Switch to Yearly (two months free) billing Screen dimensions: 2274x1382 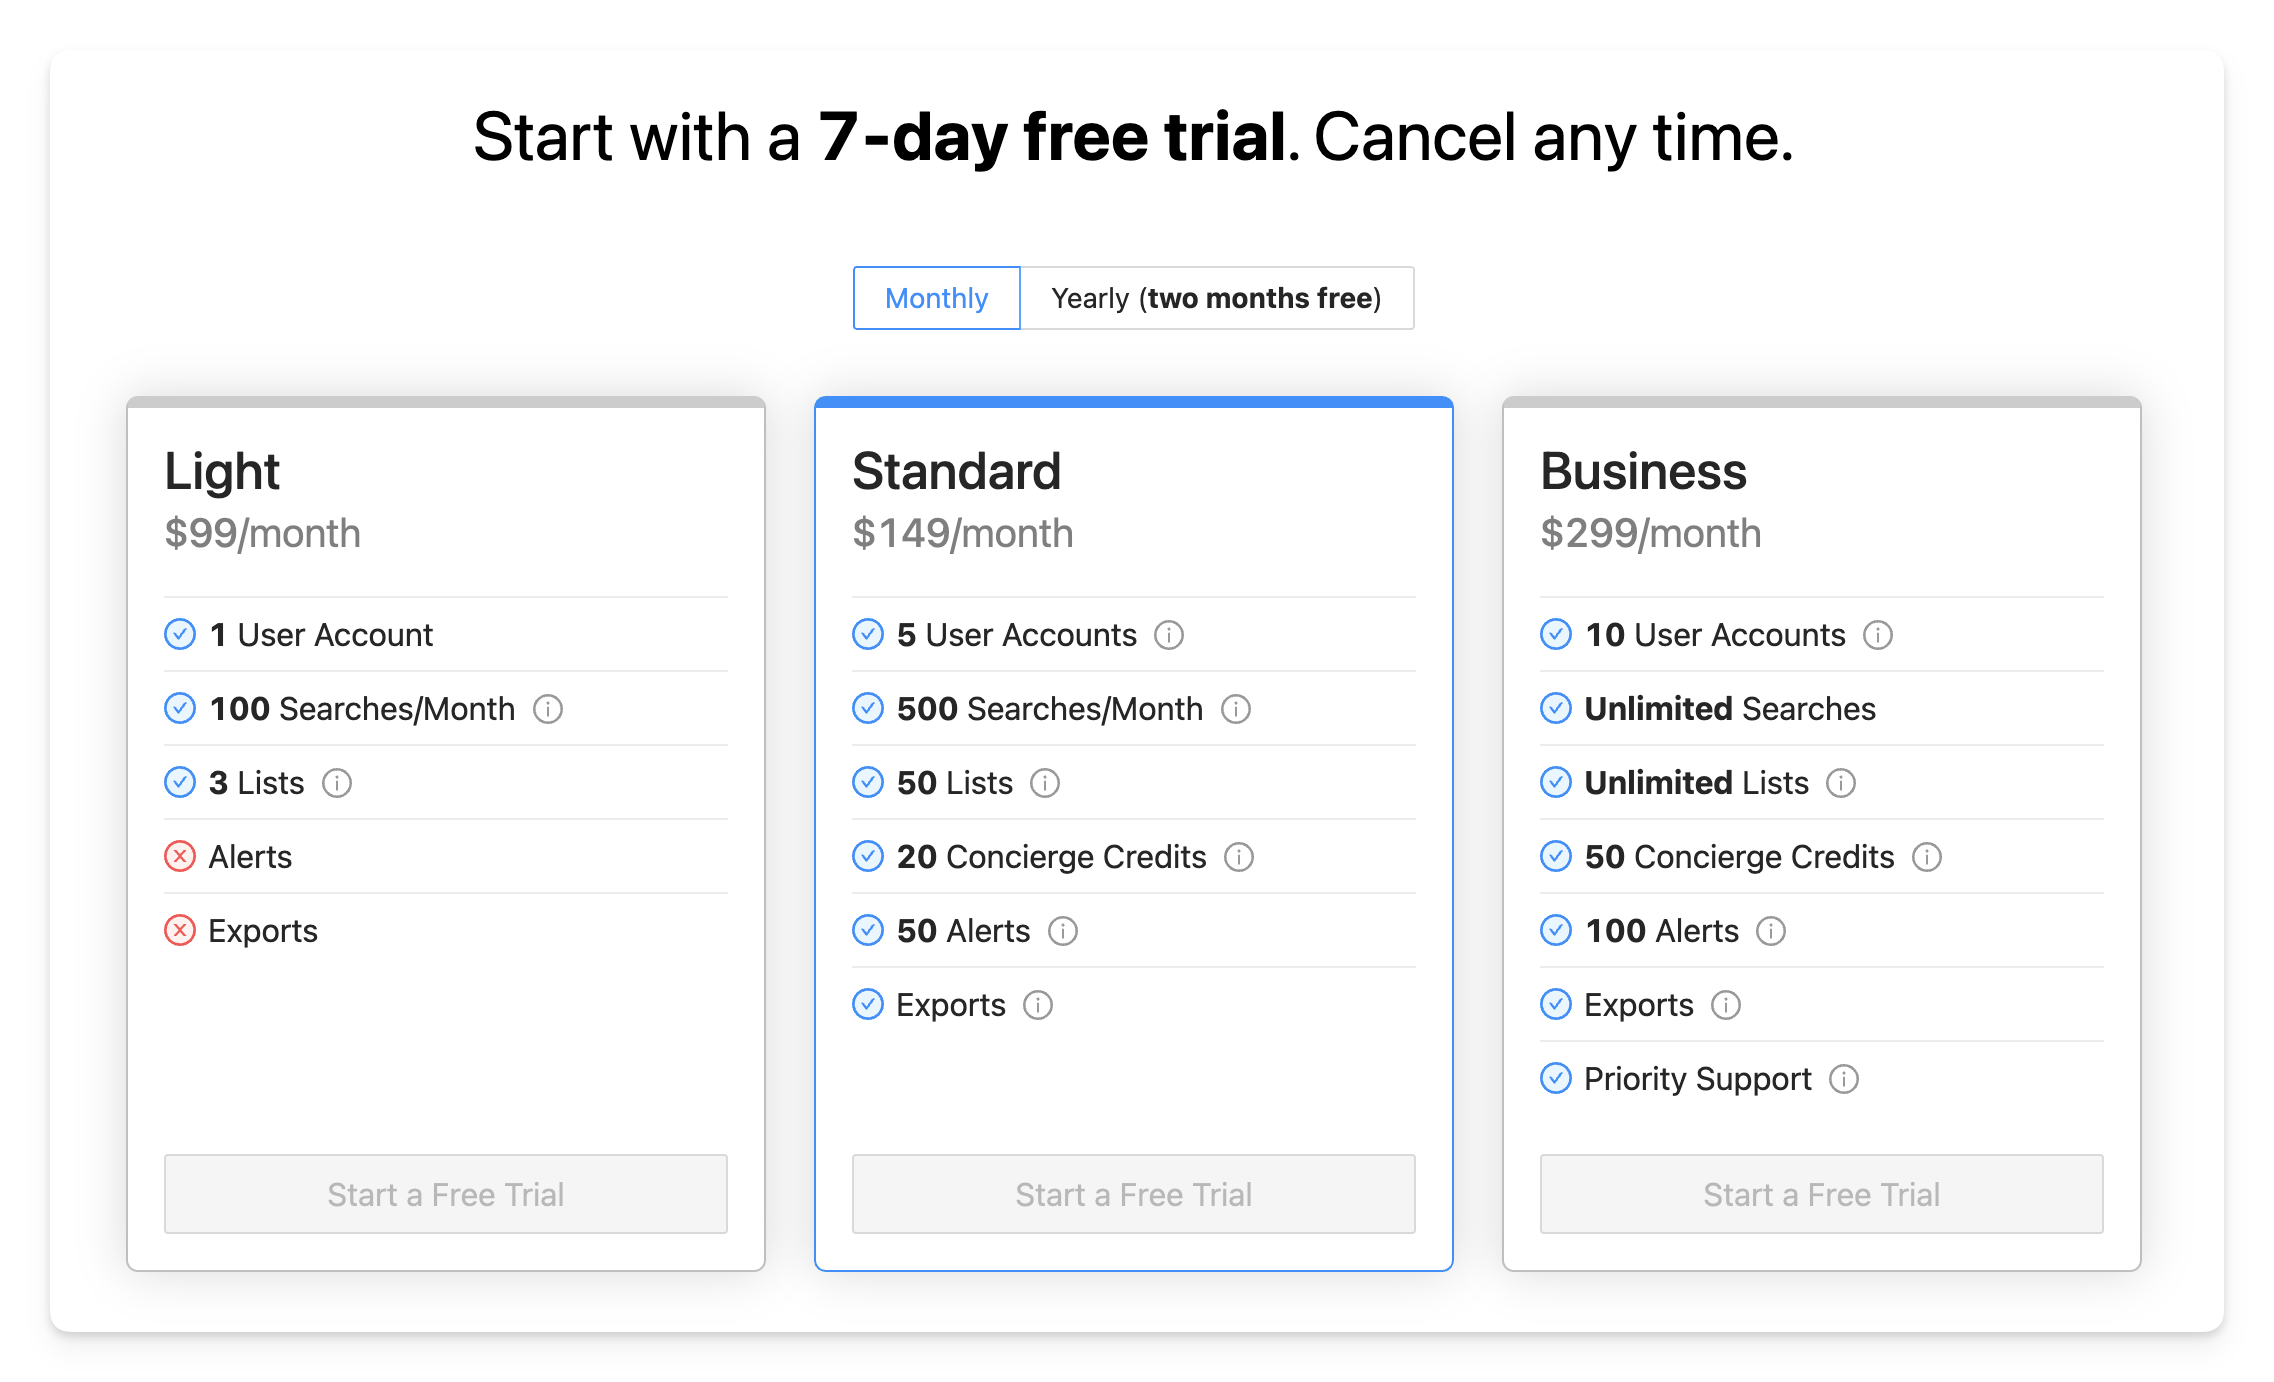1216,298
